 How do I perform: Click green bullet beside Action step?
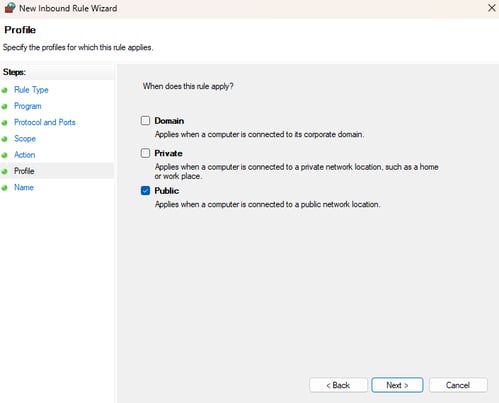(4, 155)
